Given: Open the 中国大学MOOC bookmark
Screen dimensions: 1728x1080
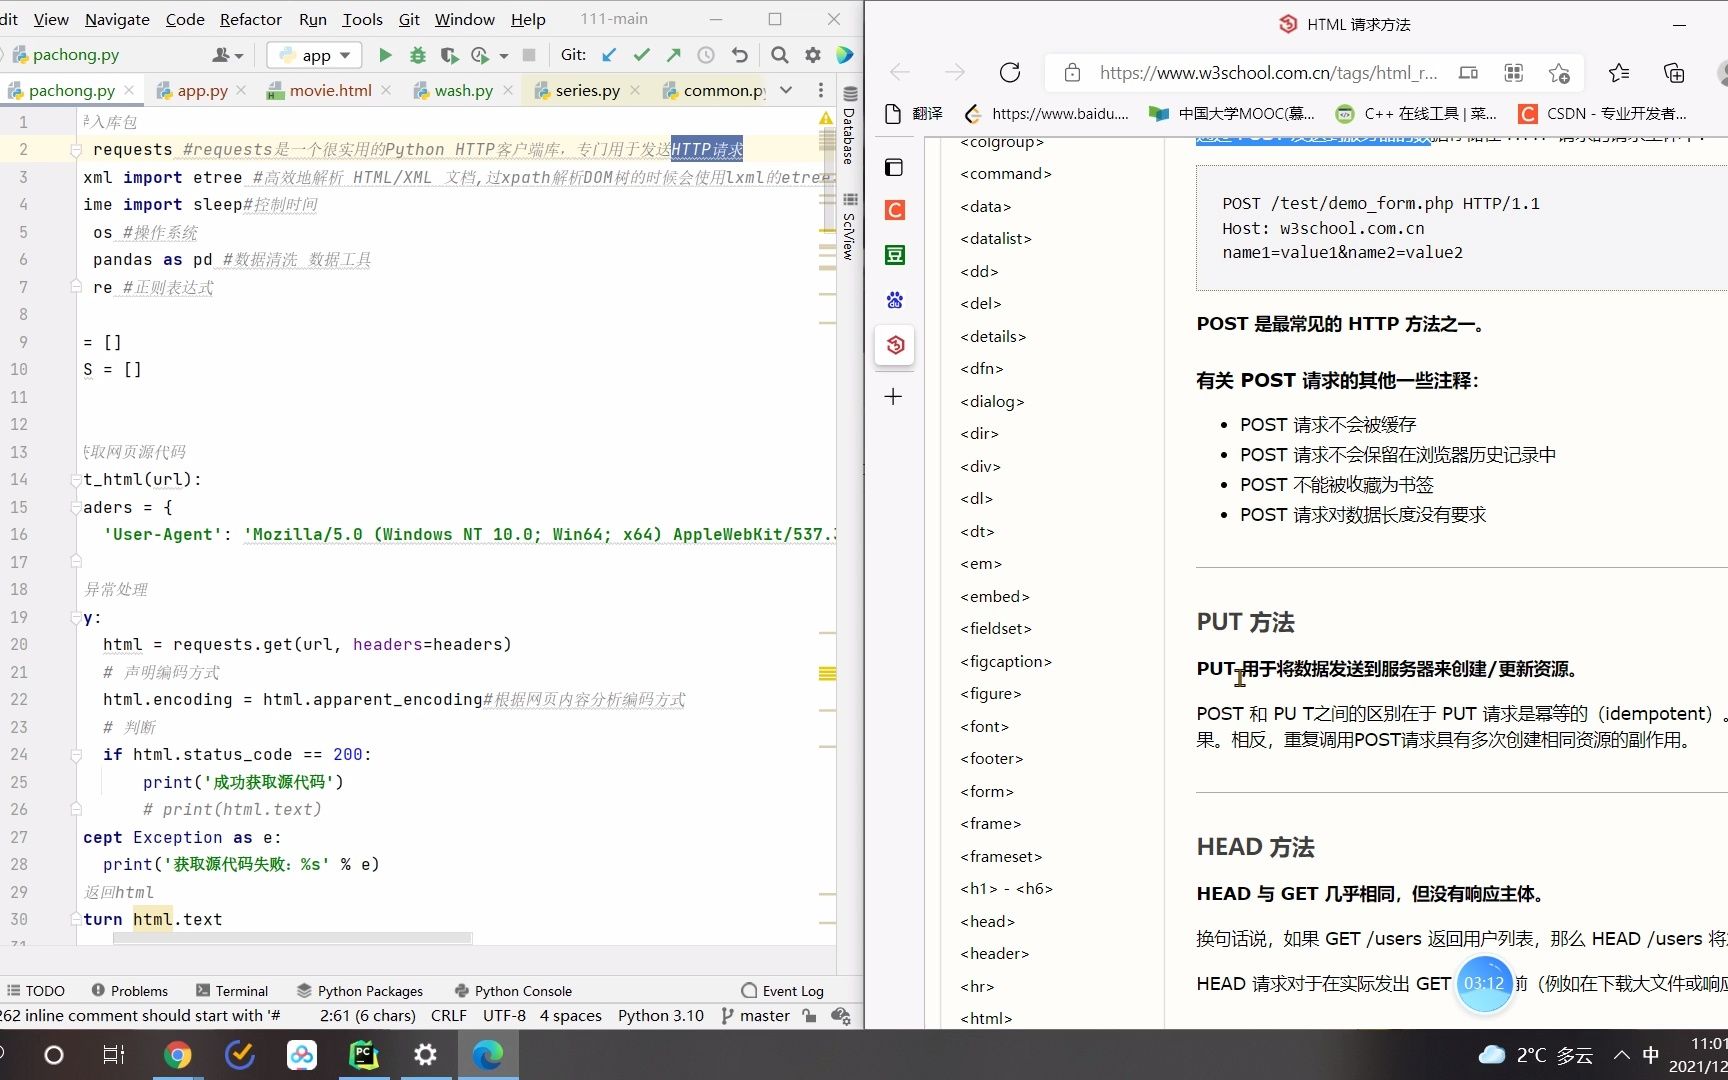Looking at the screenshot, I should 1232,113.
